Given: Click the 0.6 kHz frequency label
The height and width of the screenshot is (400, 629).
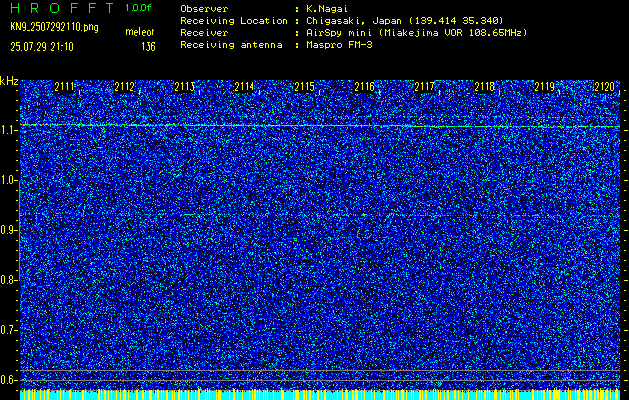Looking at the screenshot, I should (7, 380).
